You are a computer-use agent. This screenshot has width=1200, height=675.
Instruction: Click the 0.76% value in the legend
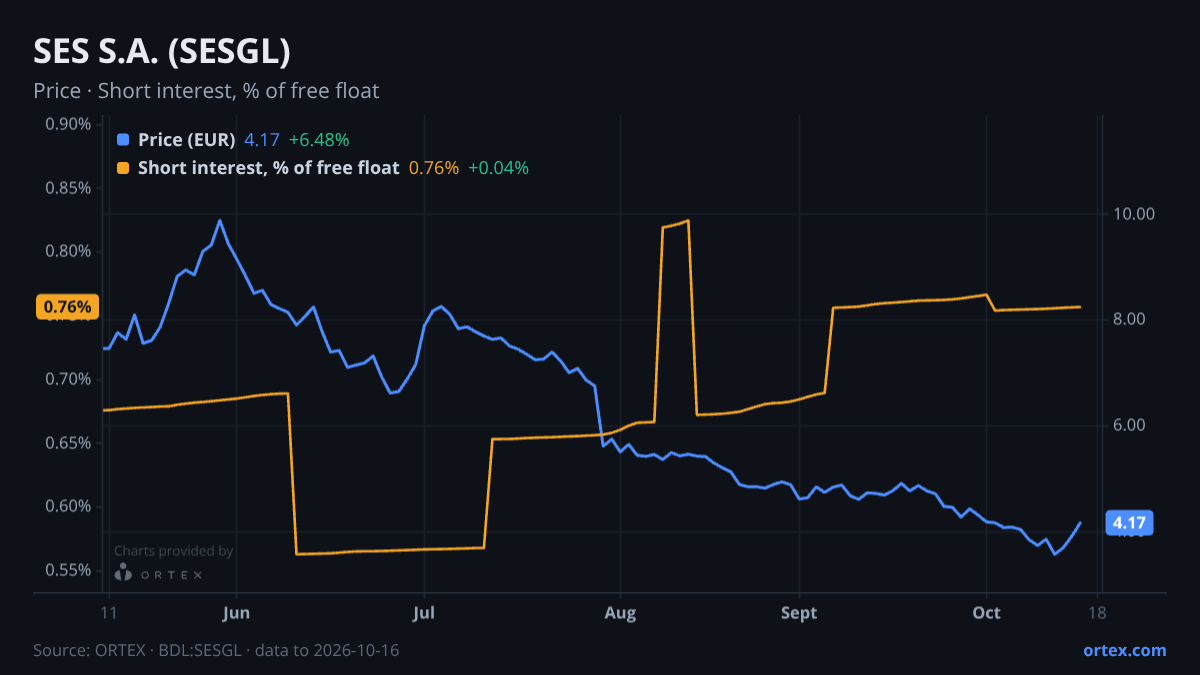pyautogui.click(x=434, y=168)
